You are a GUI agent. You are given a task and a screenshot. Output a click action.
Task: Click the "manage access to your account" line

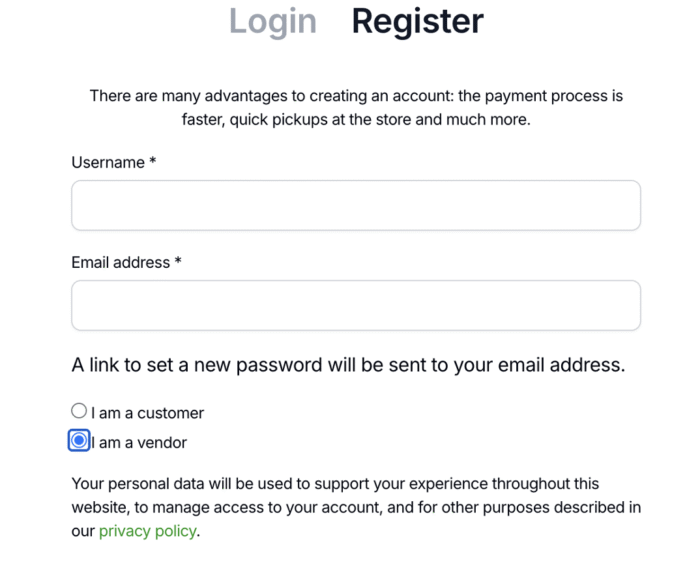[x=355, y=507]
